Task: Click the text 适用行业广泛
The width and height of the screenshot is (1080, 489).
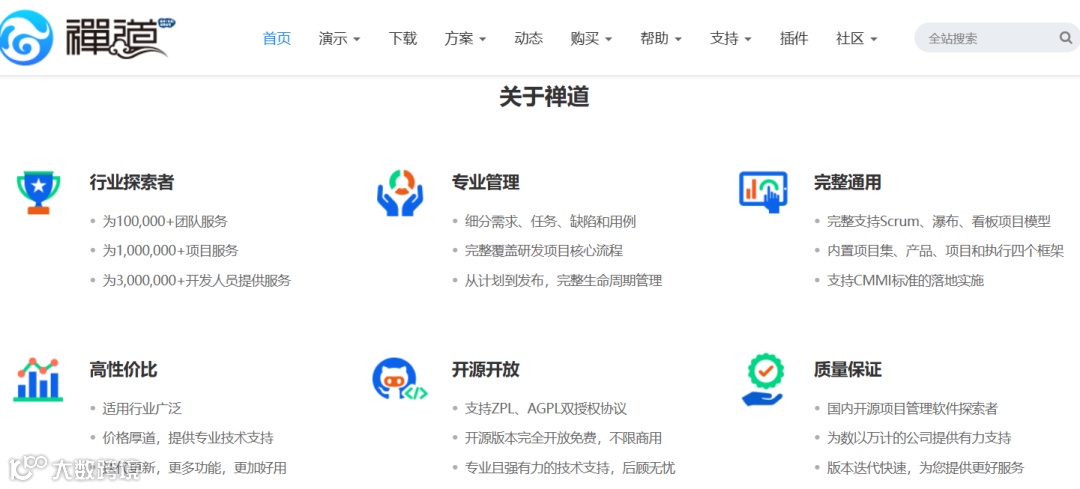Action: pos(142,409)
